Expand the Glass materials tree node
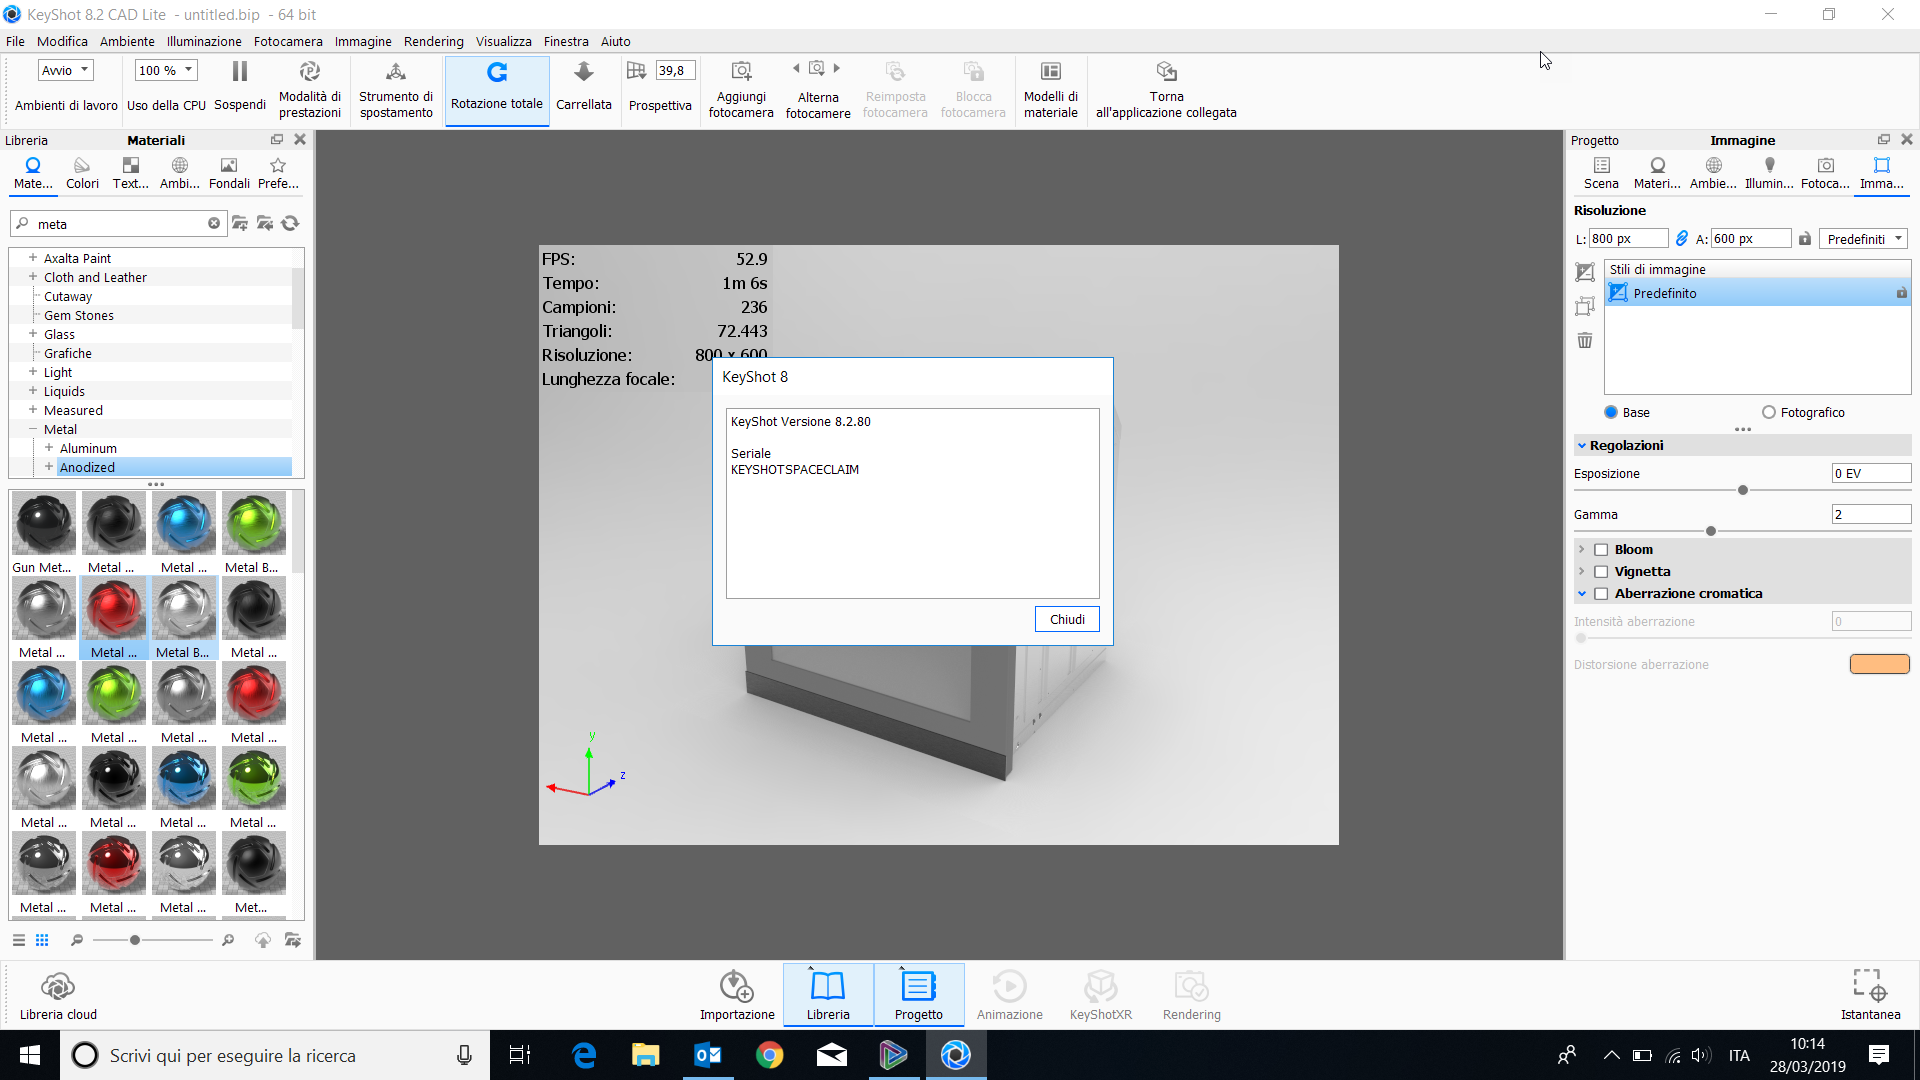Viewport: 1920px width, 1080px height. pos(33,334)
